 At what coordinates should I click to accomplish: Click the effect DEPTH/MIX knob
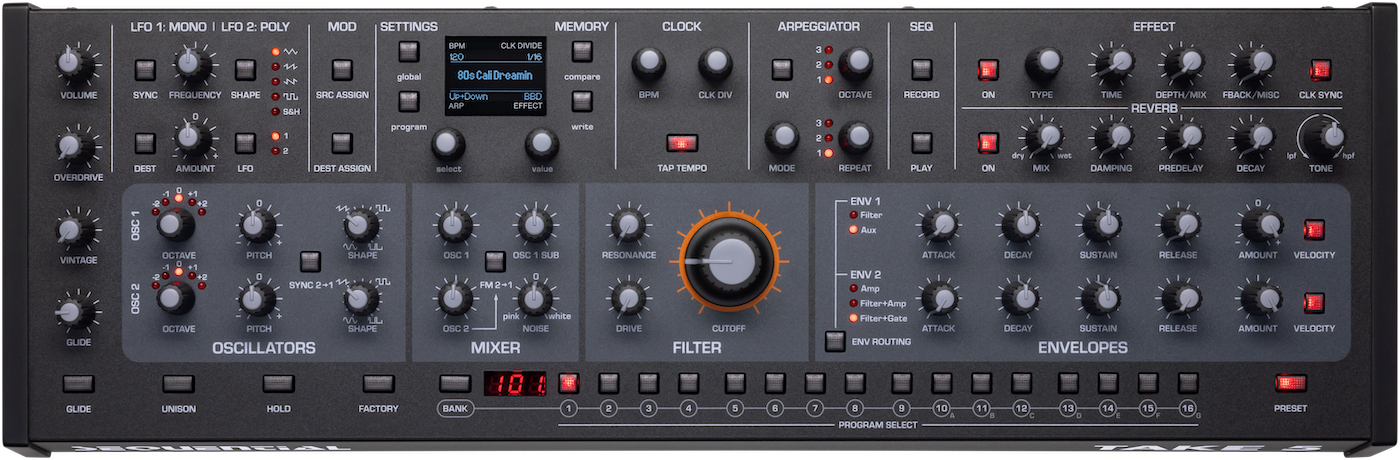click(1182, 65)
